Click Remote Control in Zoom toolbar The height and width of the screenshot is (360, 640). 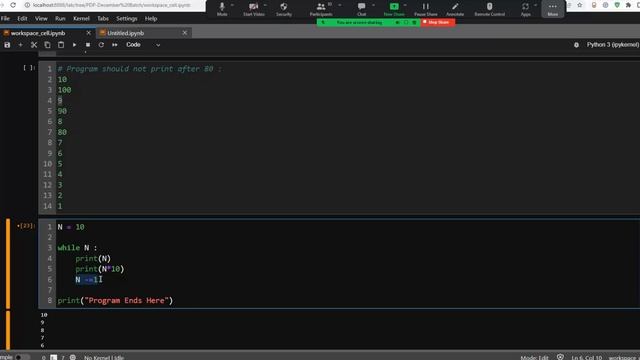[489, 9]
